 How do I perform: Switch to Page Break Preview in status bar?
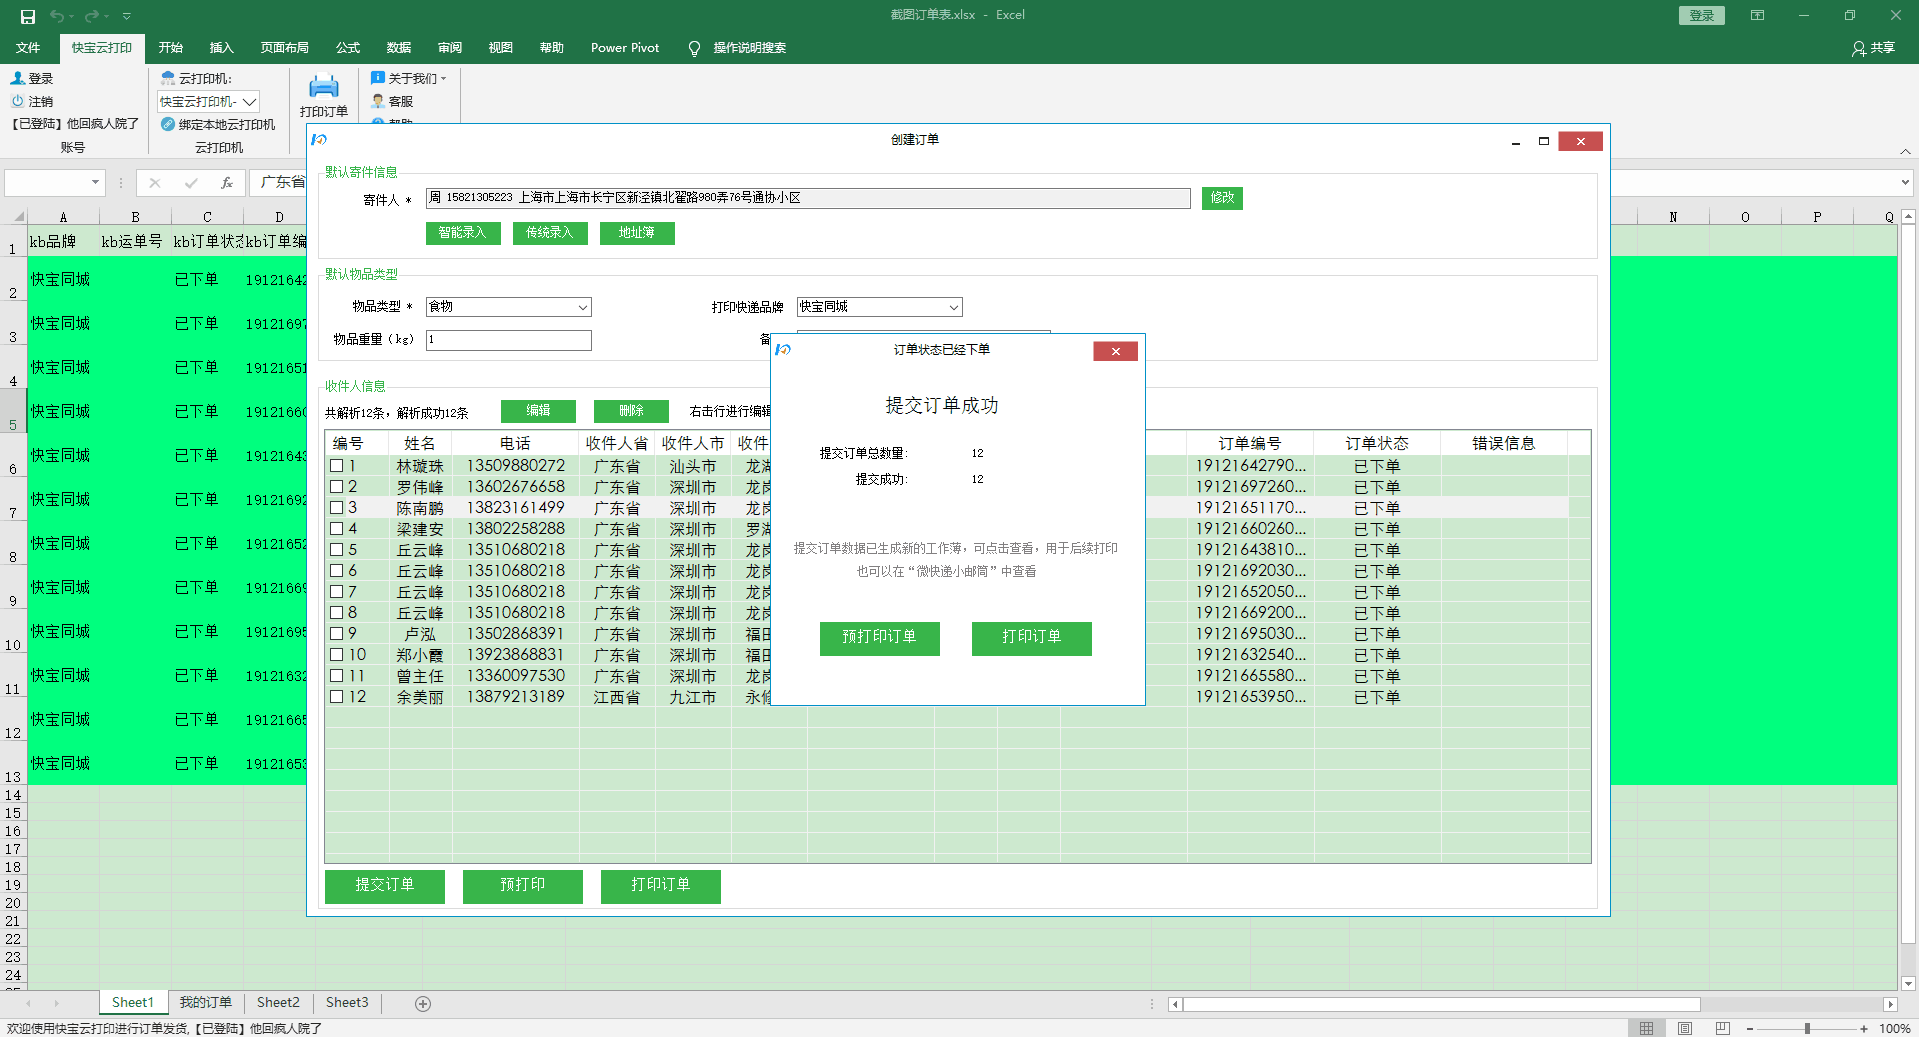click(x=1722, y=1028)
